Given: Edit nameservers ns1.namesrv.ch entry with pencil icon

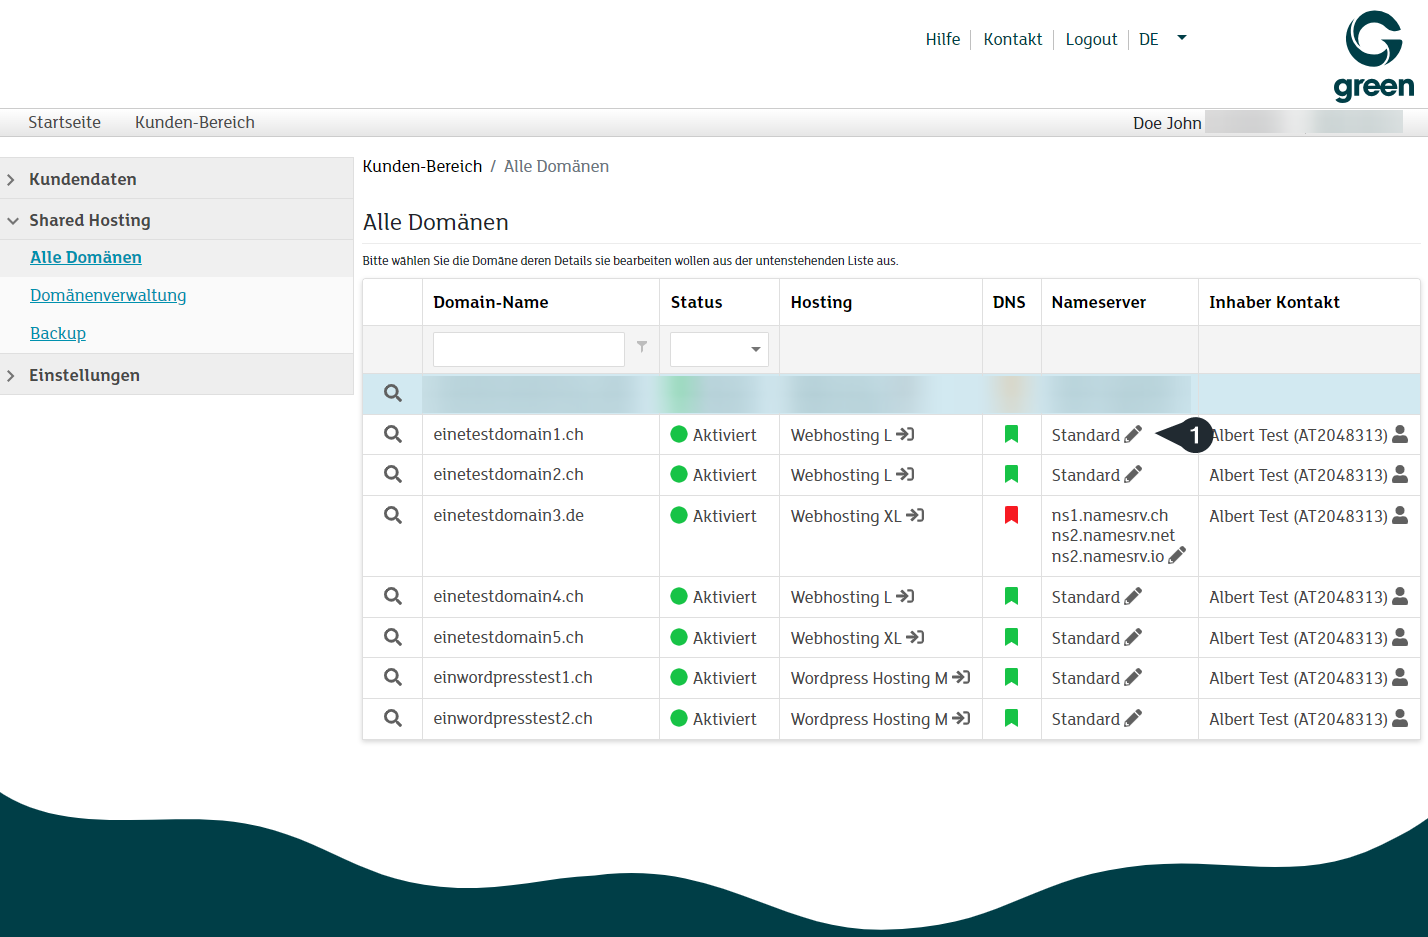Looking at the screenshot, I should [x=1177, y=556].
